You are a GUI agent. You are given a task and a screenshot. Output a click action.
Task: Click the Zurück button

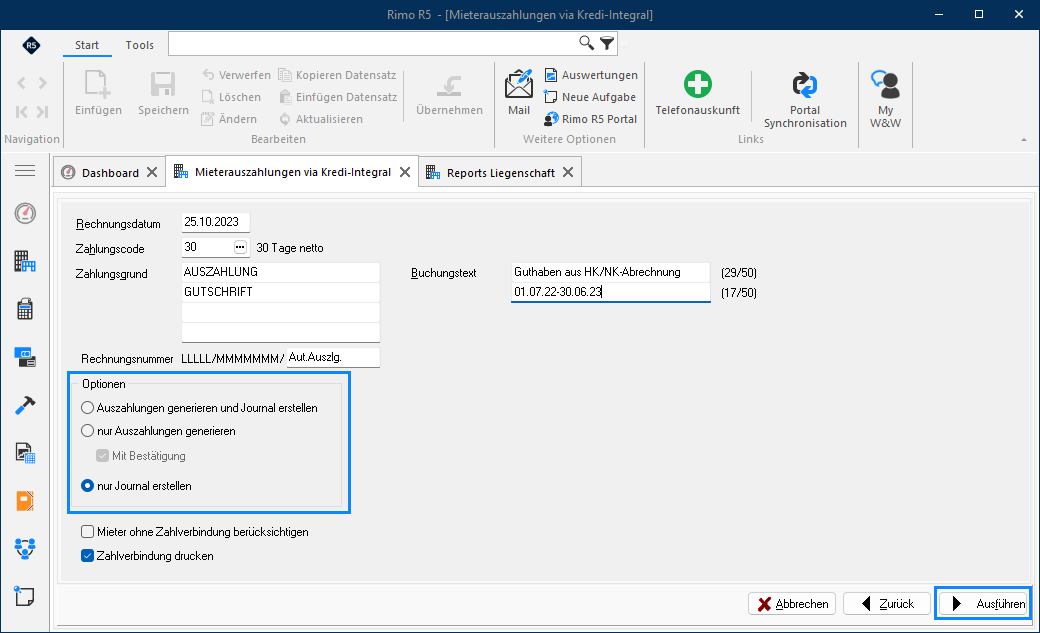[887, 604]
